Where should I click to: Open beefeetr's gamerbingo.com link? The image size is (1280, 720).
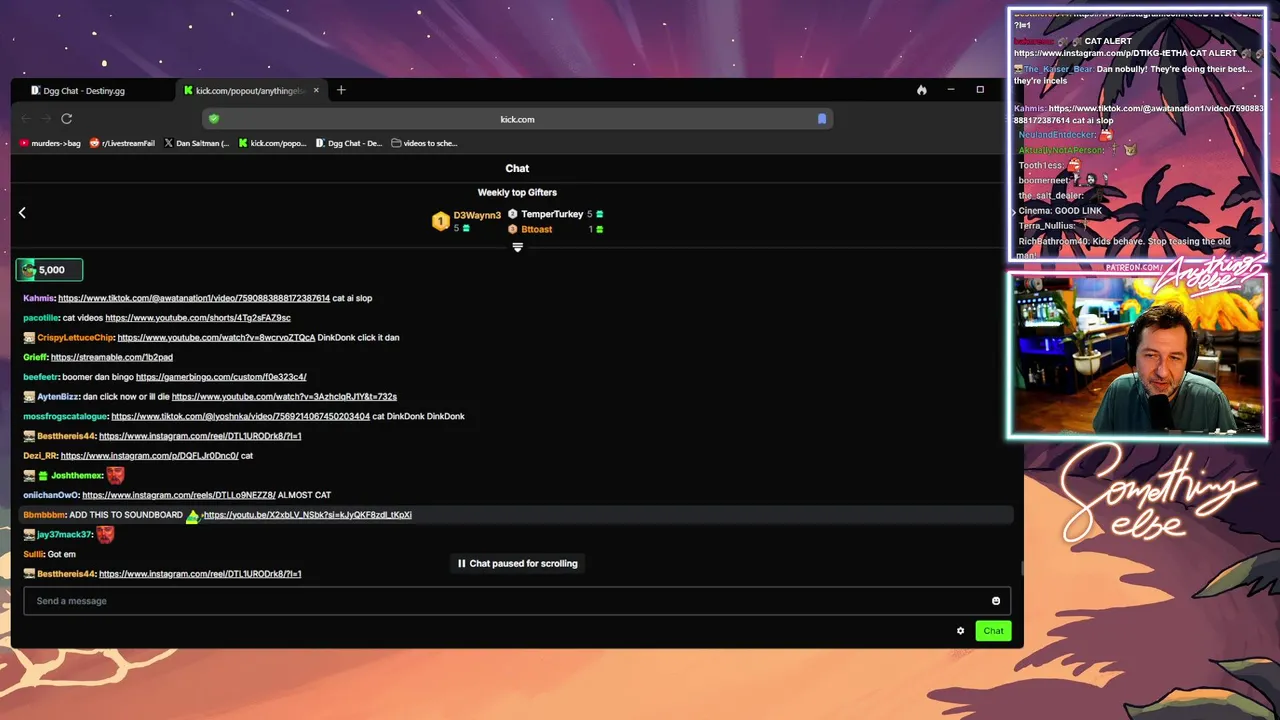pos(221,377)
